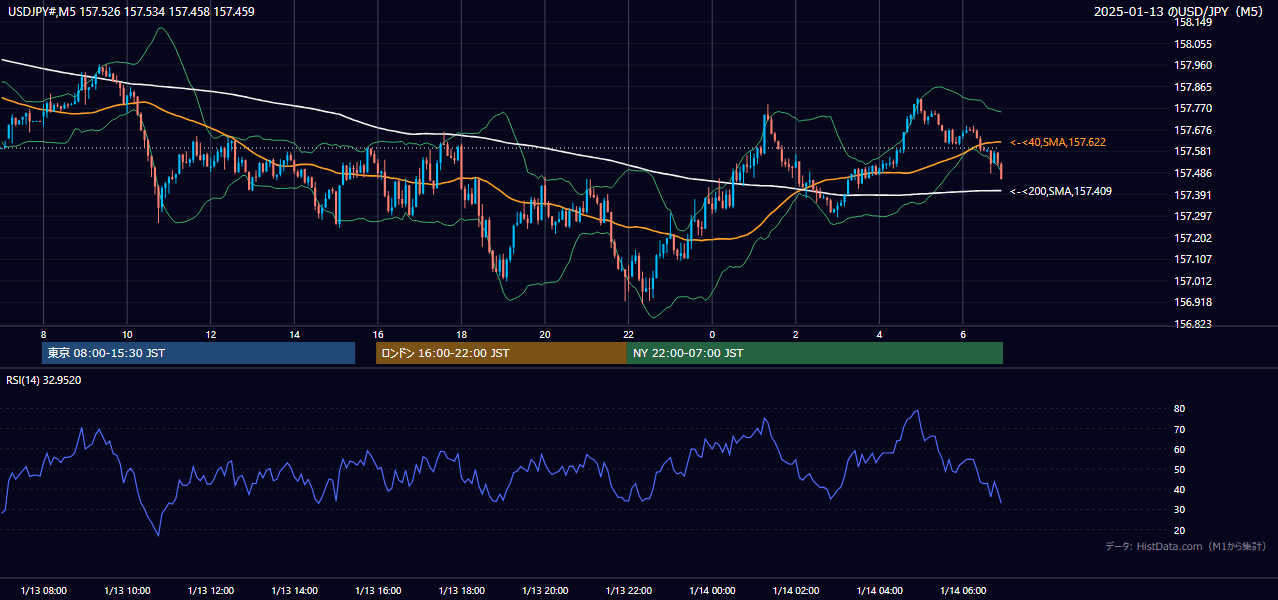Click the 157.865 price axis label
This screenshot has height=600, width=1278.
[1192, 87]
